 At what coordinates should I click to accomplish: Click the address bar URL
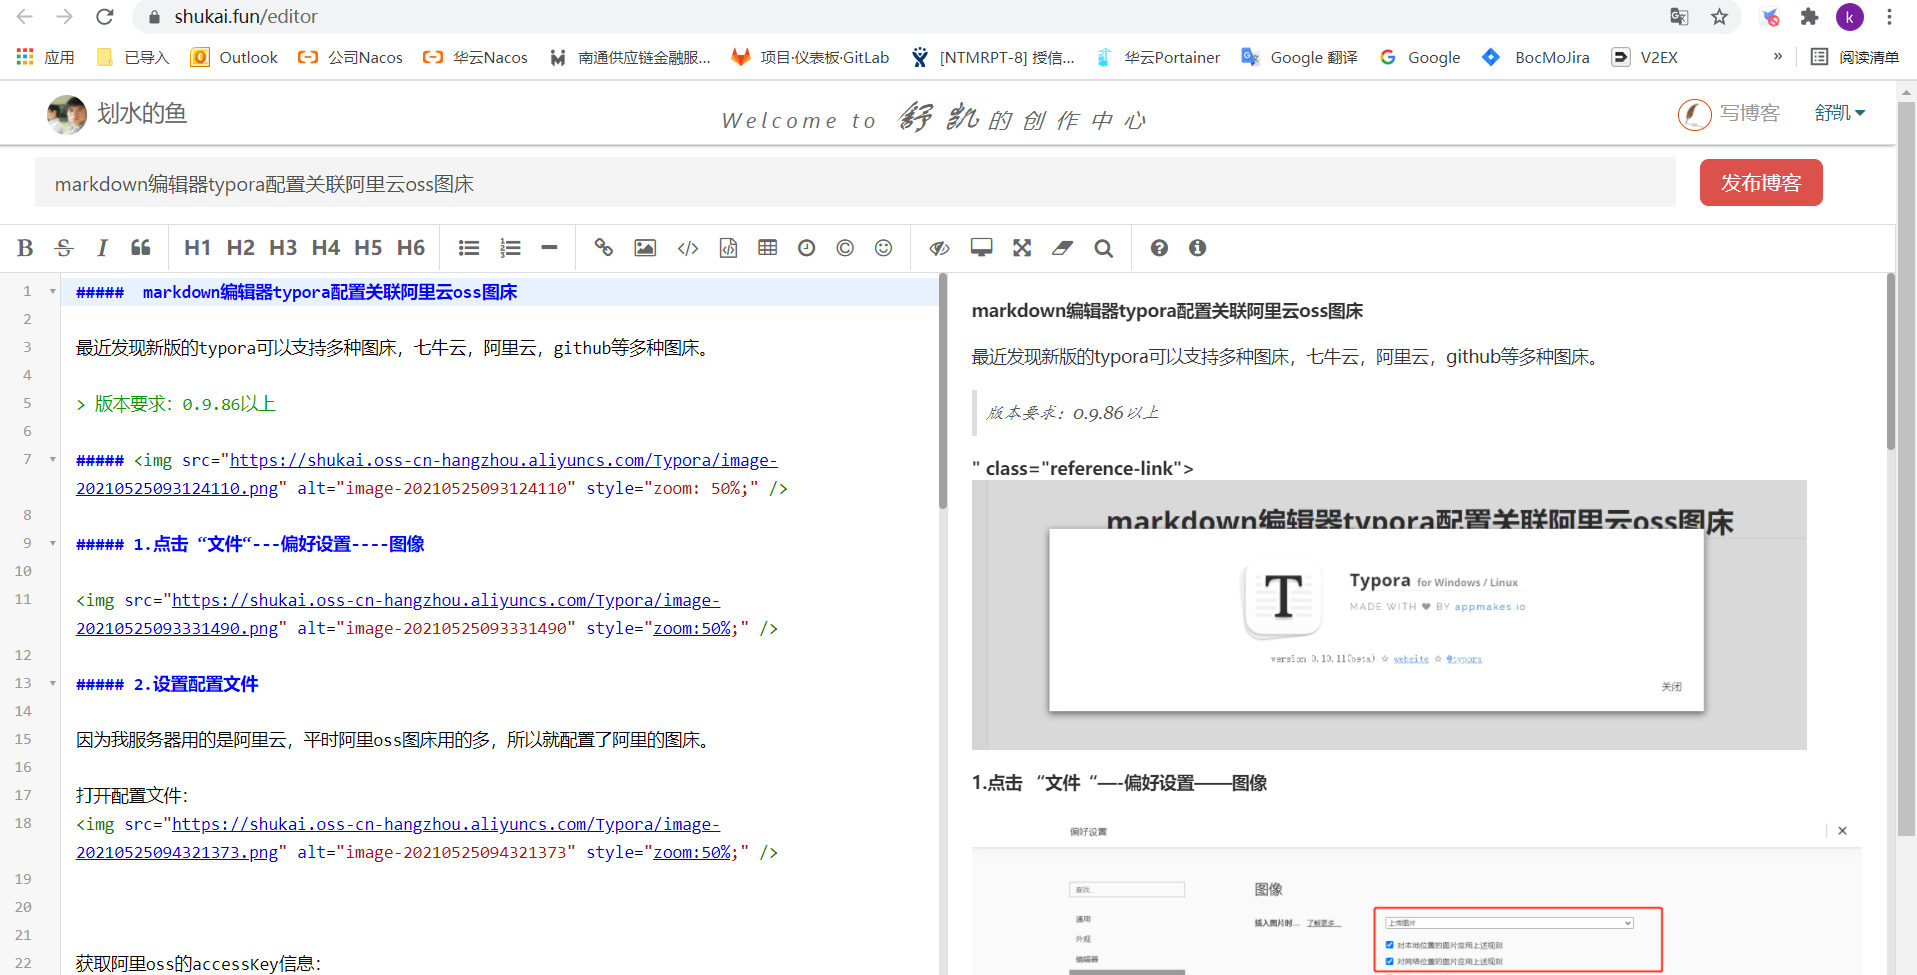[x=246, y=17]
